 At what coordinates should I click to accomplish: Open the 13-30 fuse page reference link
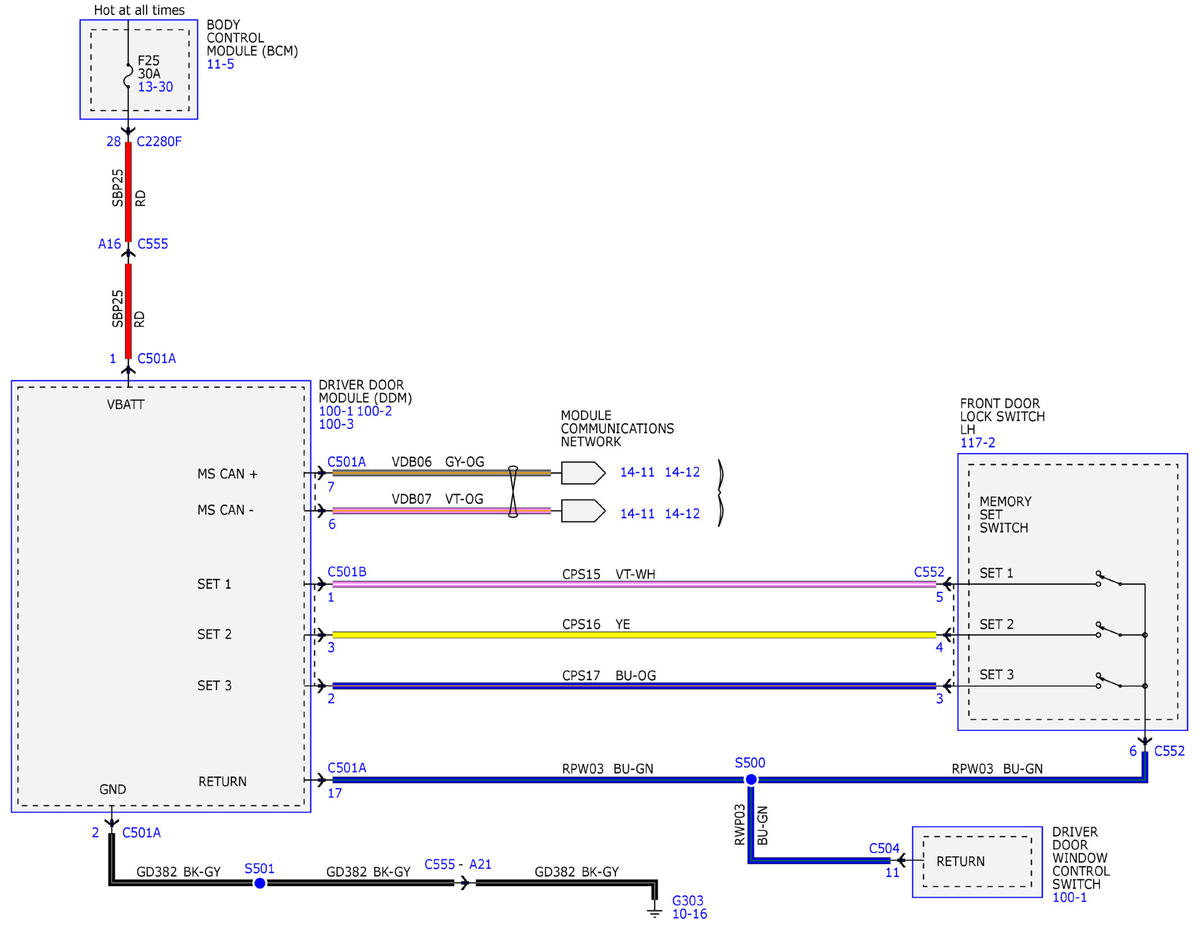pyautogui.click(x=156, y=87)
